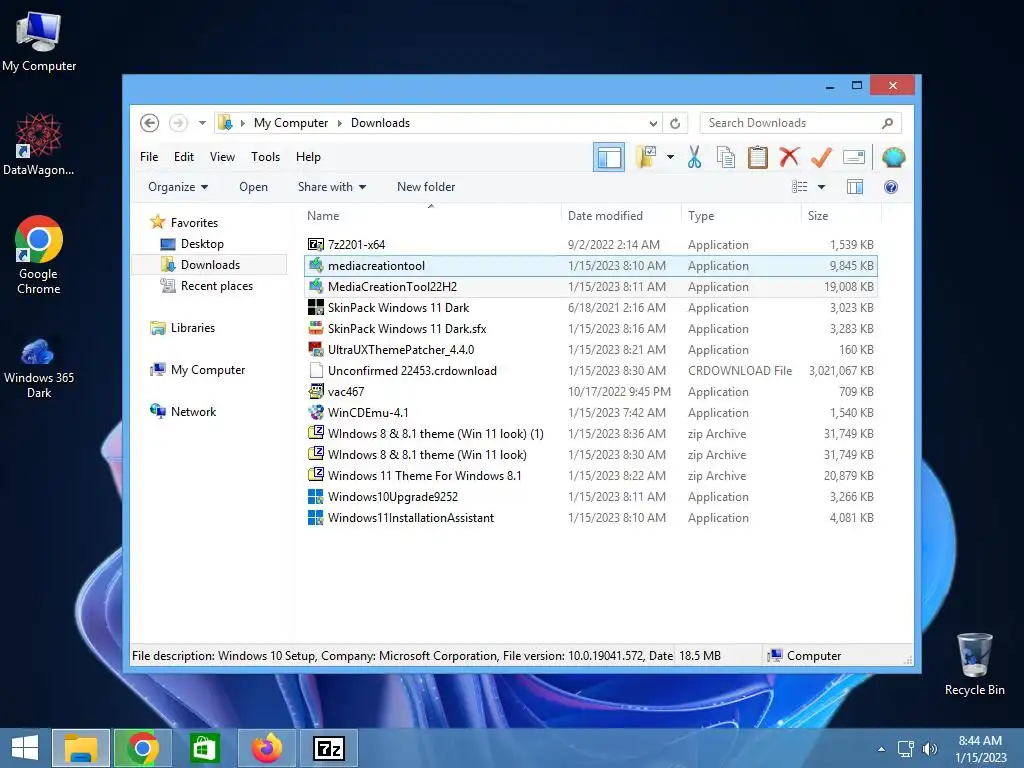The height and width of the screenshot is (768, 1024).
Task: Open the view options dropdown arrow
Action: 822,187
